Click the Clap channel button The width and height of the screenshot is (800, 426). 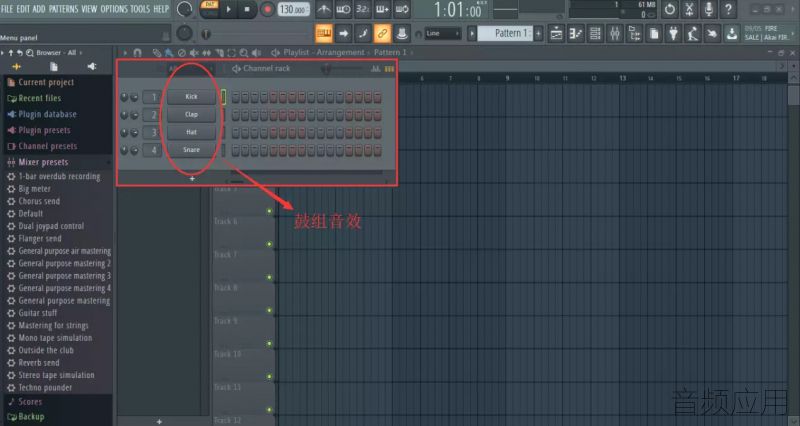click(x=191, y=114)
